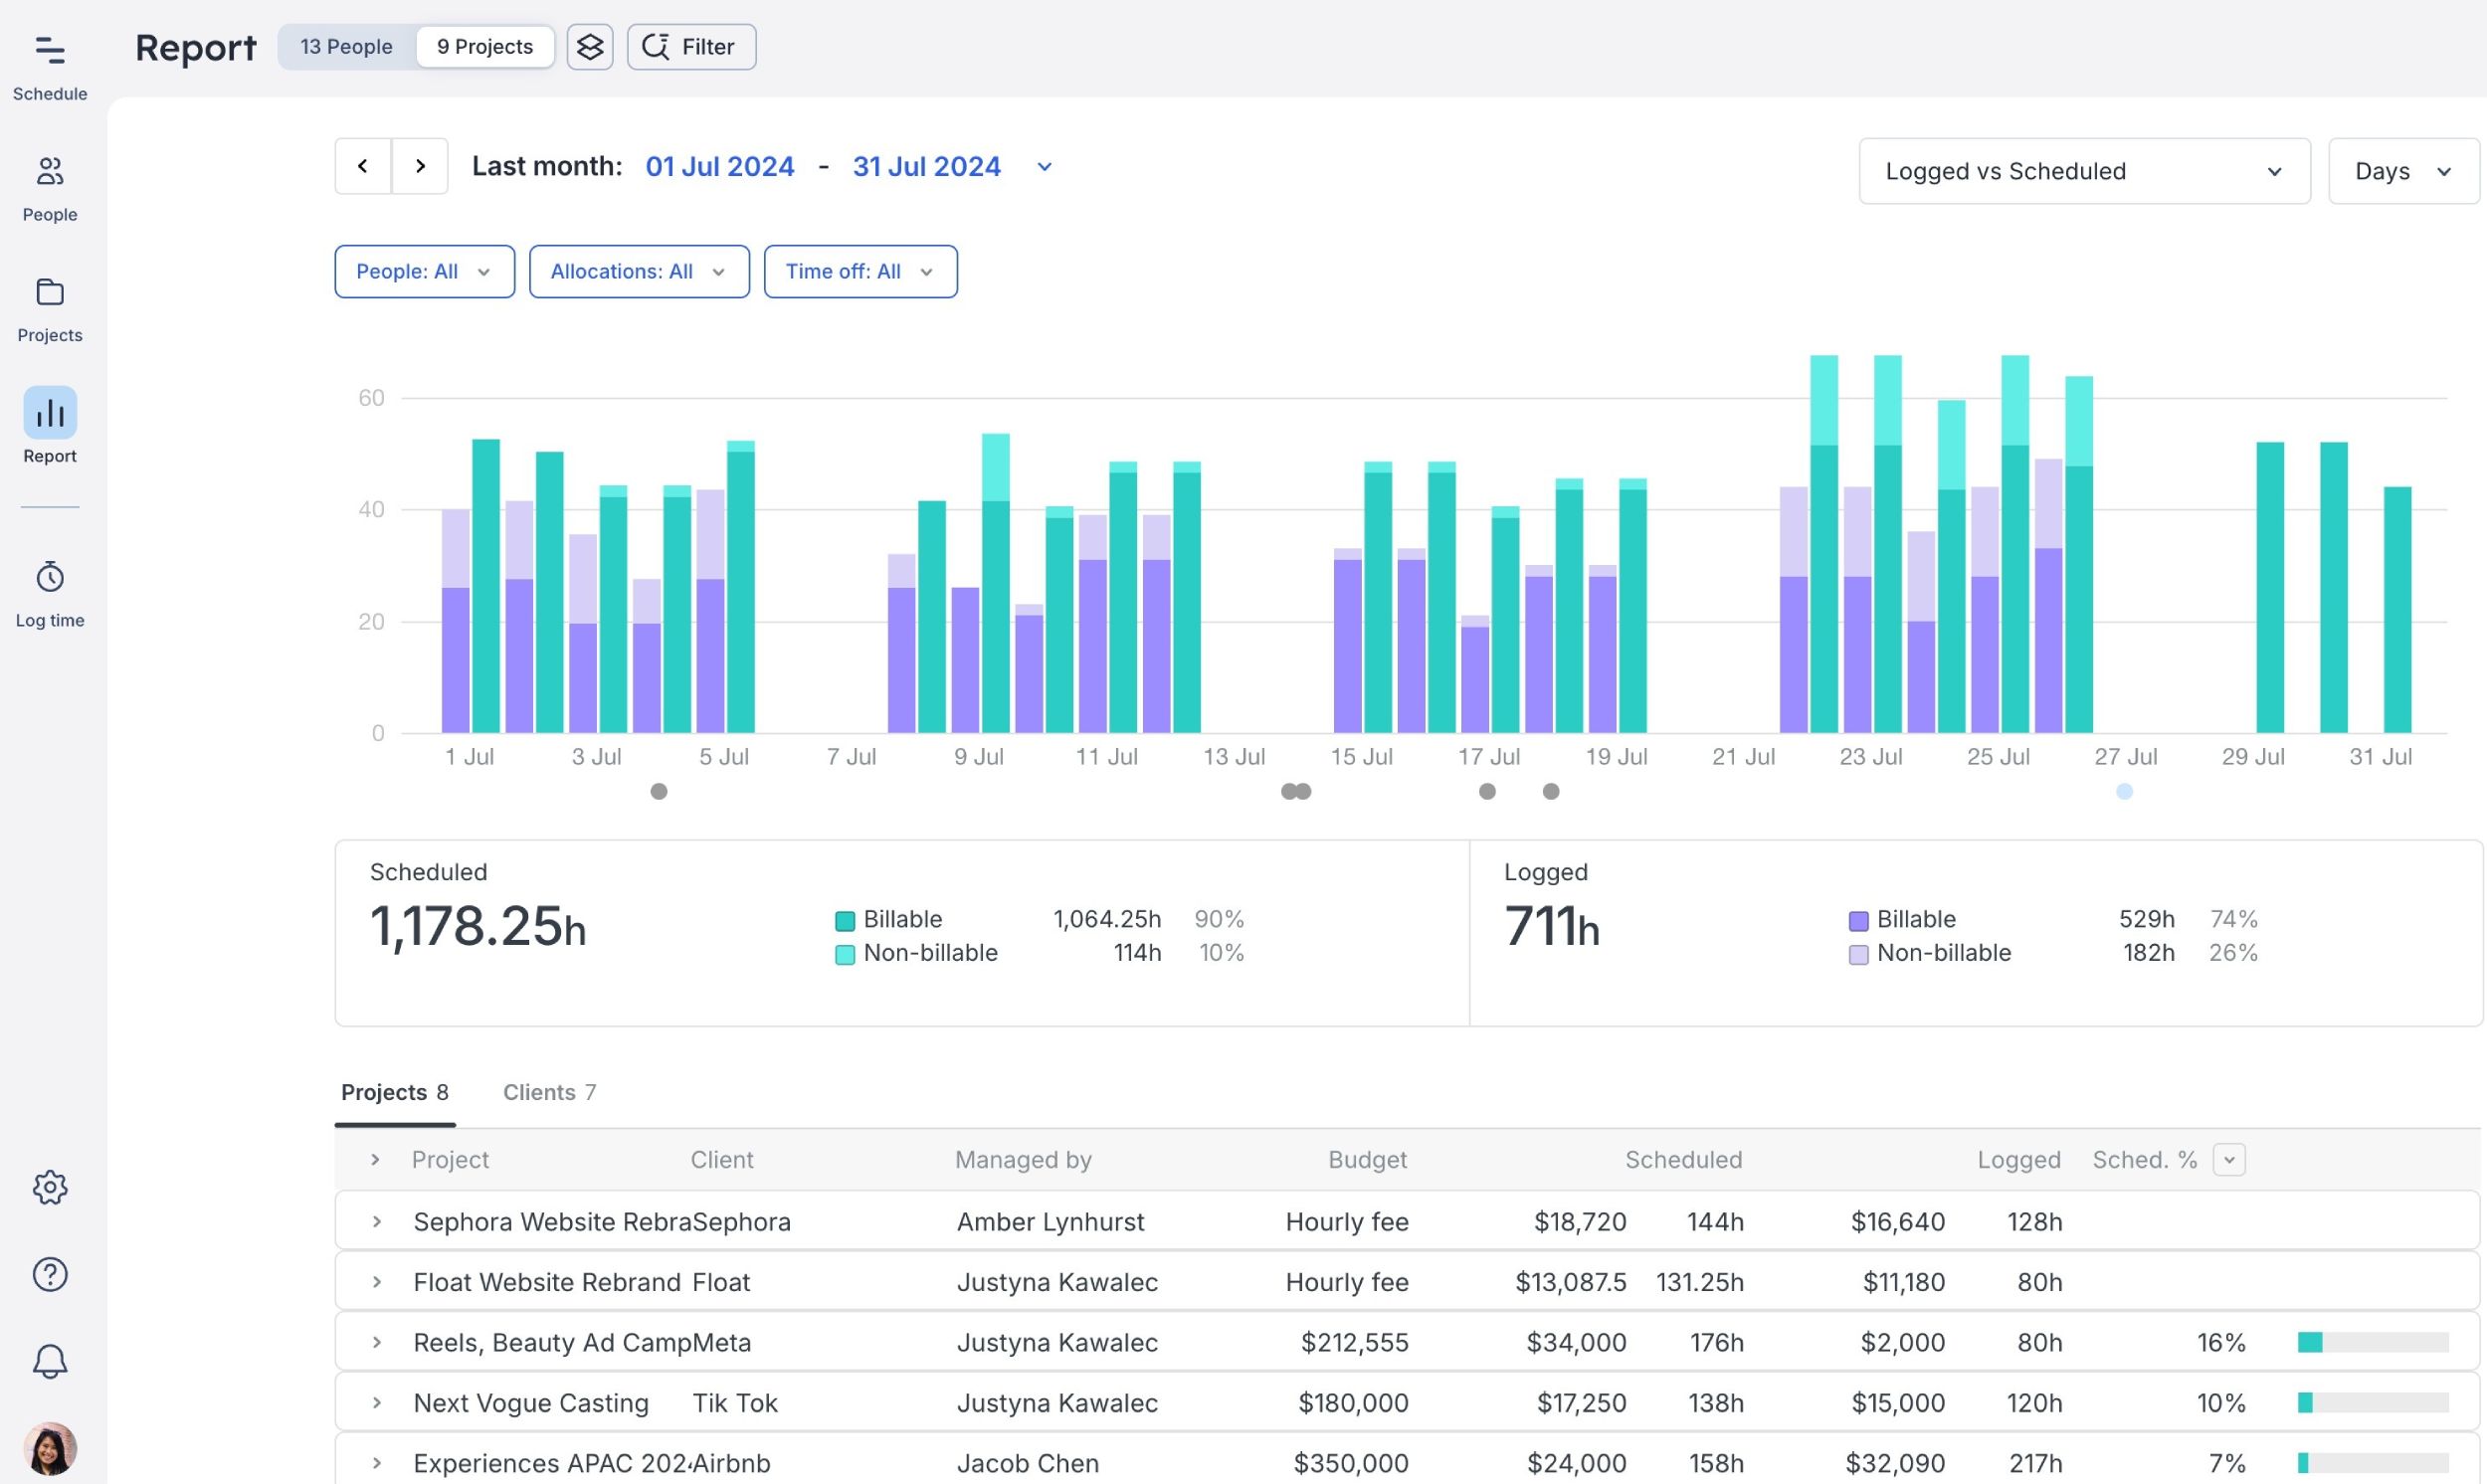Click the Reels Beauty Ad progress bar
This screenshot has width=2487, height=1484.
[2372, 1343]
